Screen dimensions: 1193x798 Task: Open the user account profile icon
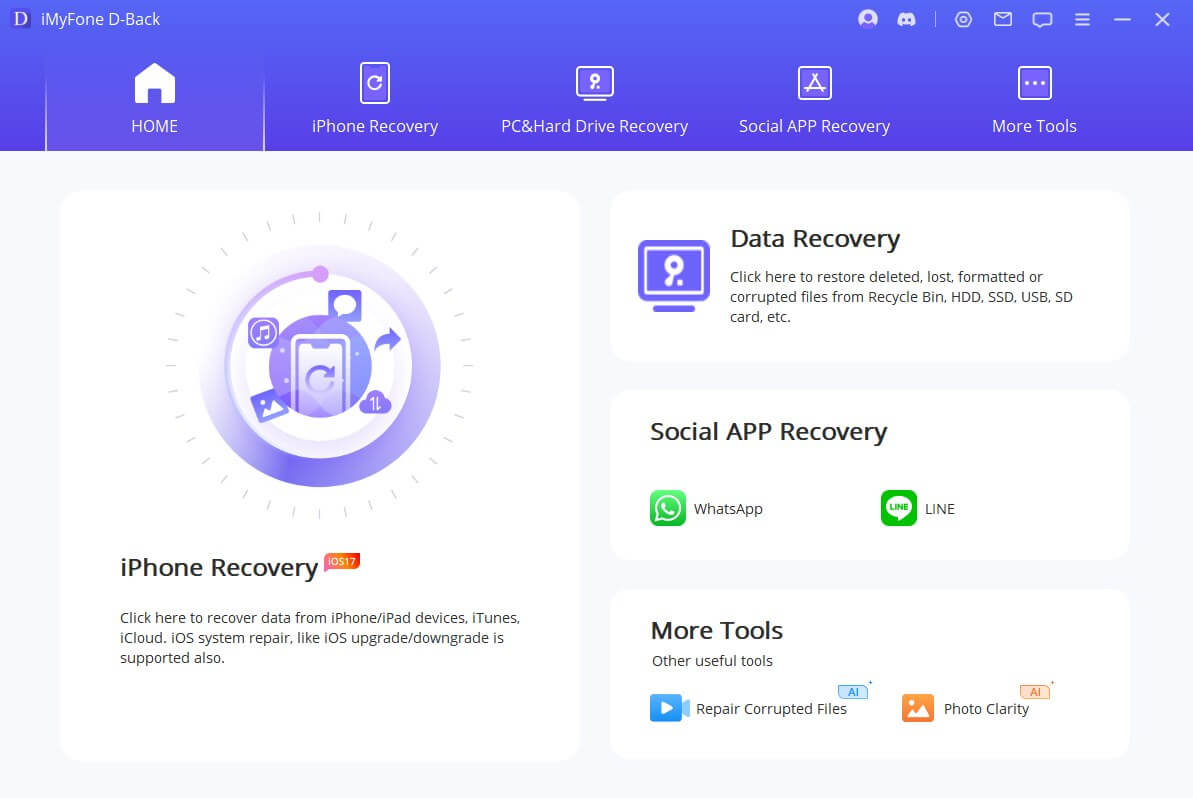tap(867, 19)
